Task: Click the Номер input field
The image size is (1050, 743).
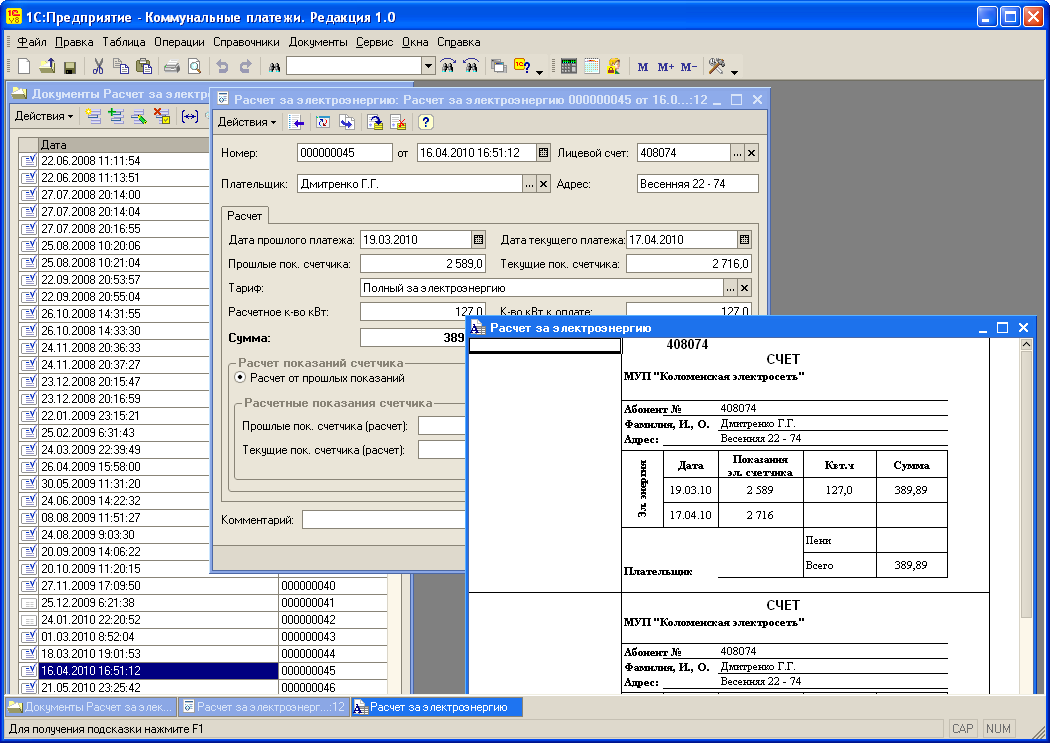Action: coord(345,153)
